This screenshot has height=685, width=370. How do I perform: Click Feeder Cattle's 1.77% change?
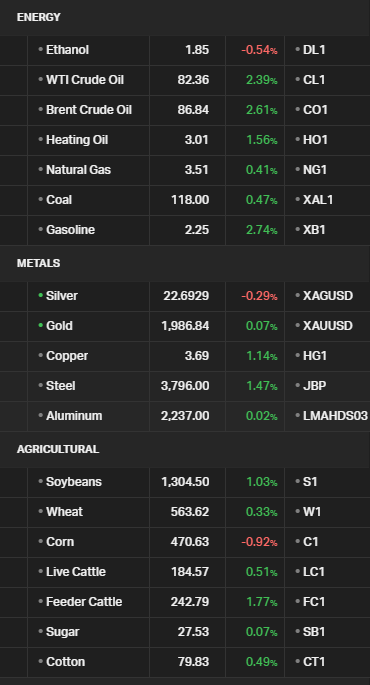coord(262,602)
